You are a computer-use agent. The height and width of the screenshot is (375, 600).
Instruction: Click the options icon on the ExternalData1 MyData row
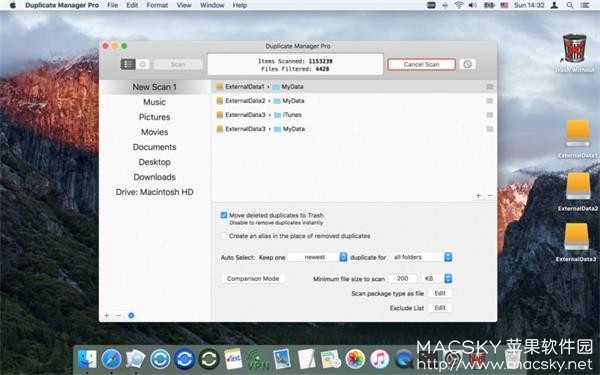point(489,87)
